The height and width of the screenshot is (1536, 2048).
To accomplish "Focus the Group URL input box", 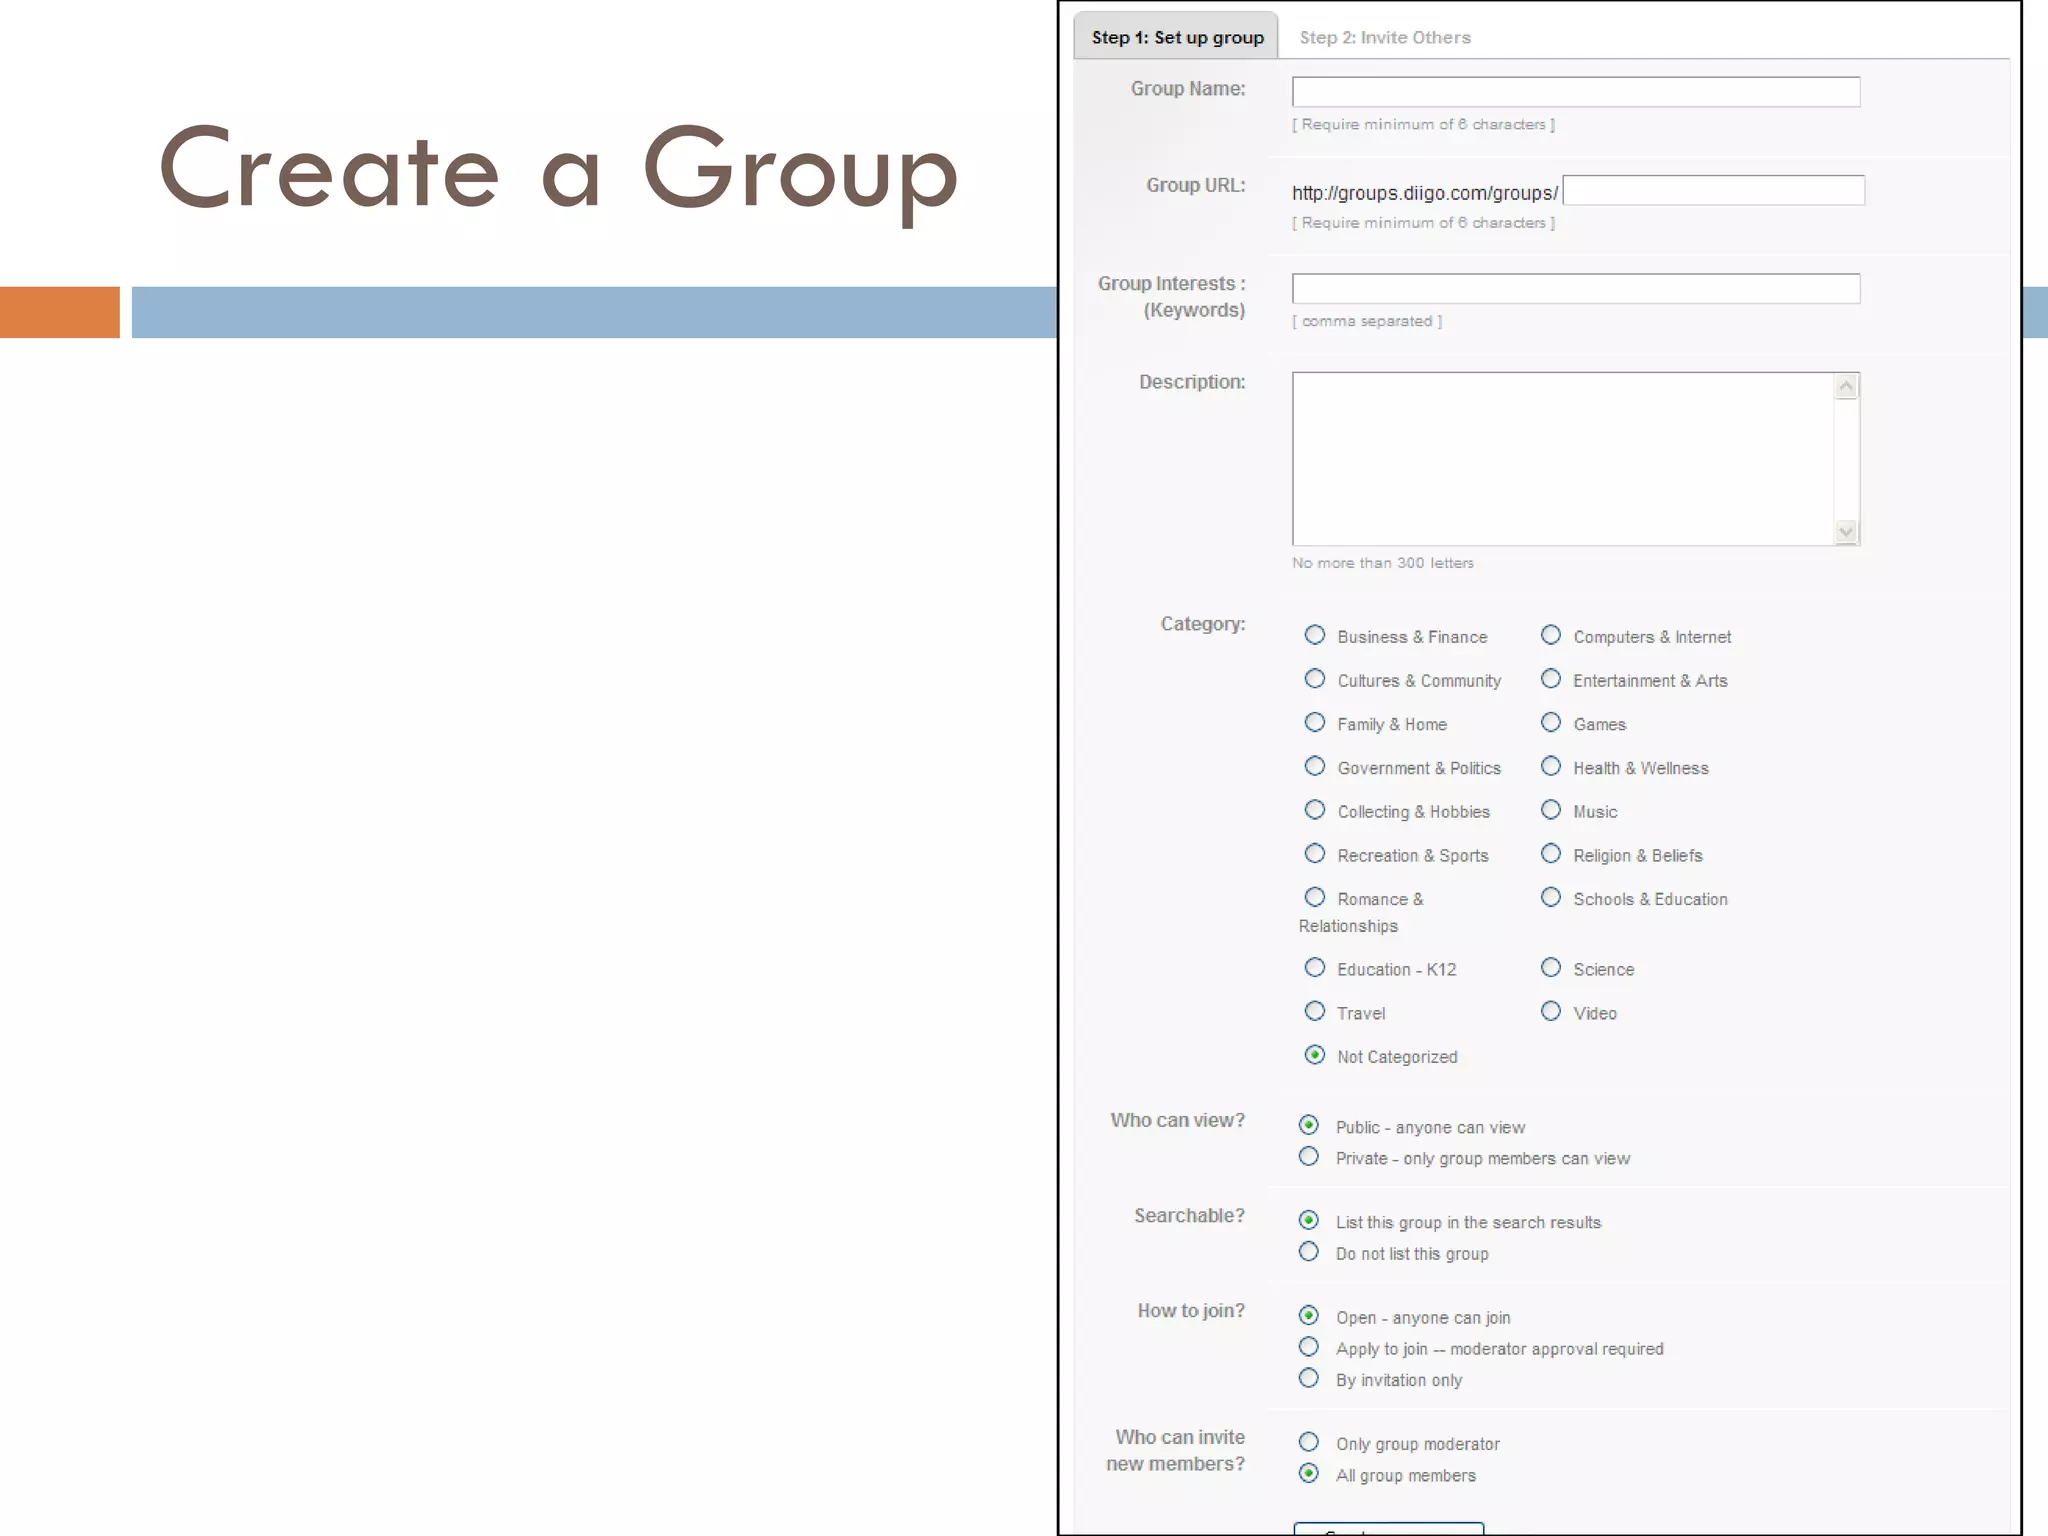I will click(x=1712, y=191).
